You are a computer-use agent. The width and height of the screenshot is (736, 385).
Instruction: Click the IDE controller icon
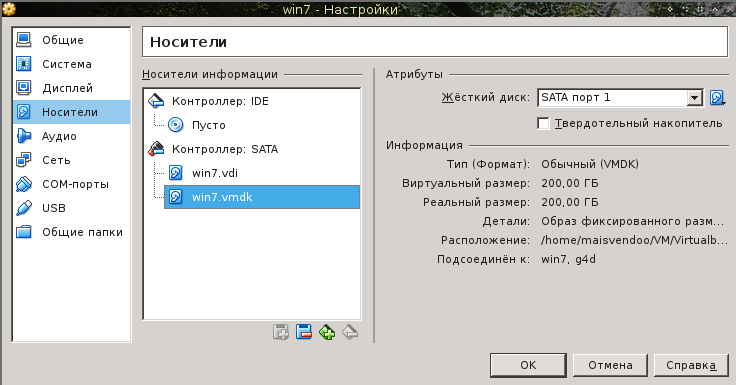click(x=156, y=101)
